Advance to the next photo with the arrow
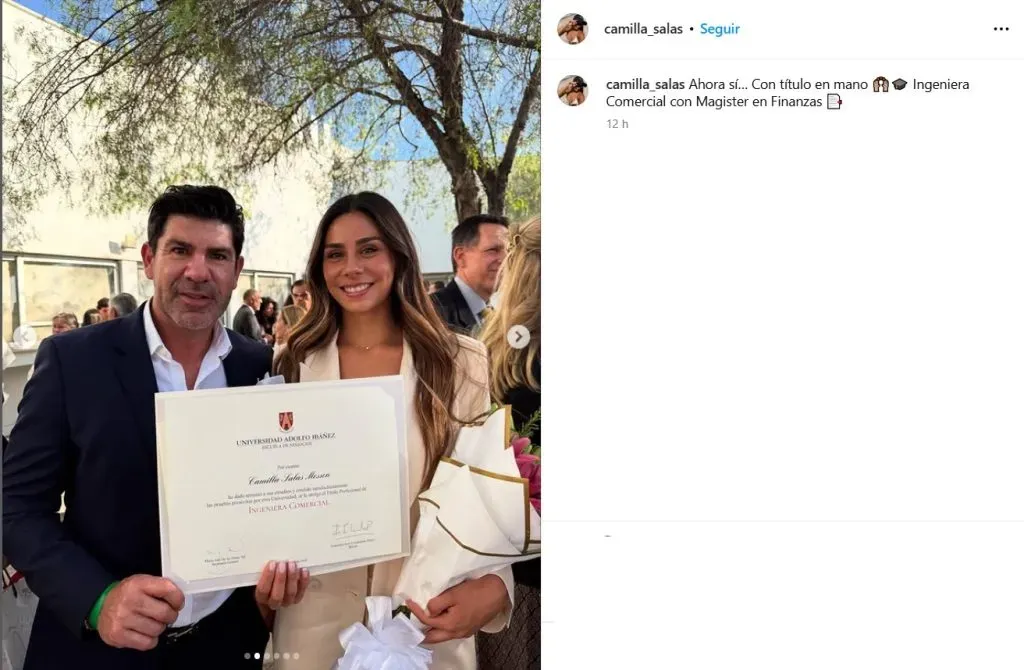The height and width of the screenshot is (670, 1024). pyautogui.click(x=519, y=337)
